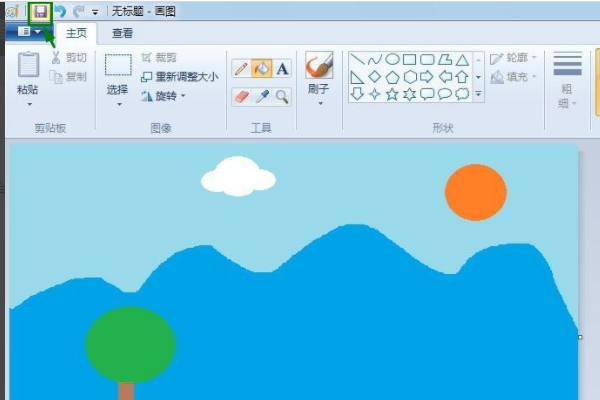Select the Fill with color bucket tool
Image resolution: width=600 pixels, height=400 pixels.
pos(262,69)
